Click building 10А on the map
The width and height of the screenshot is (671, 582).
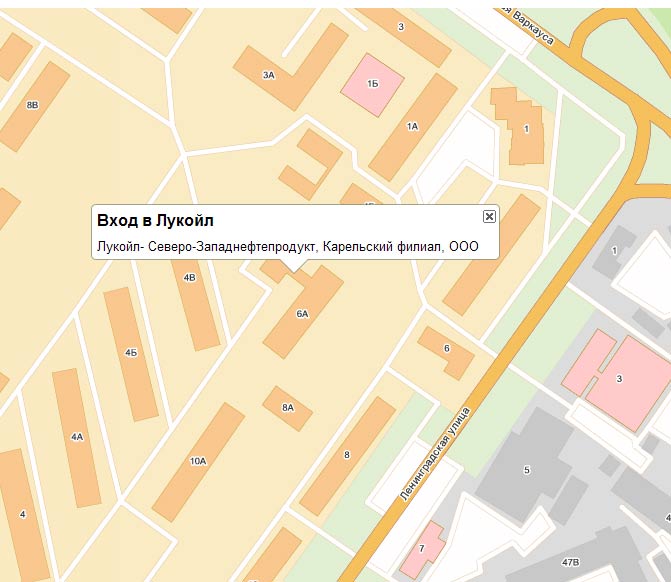click(198, 460)
